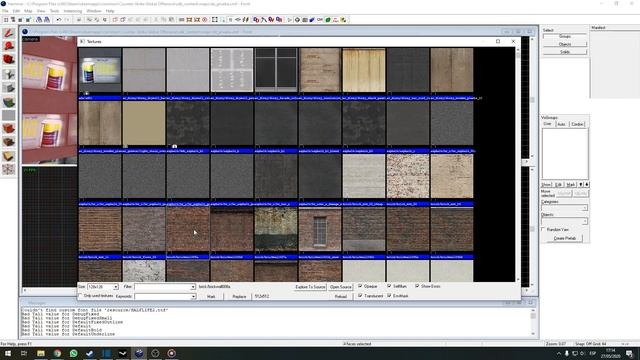
Task: Click the Mark button in texture browser
Action: (x=211, y=296)
